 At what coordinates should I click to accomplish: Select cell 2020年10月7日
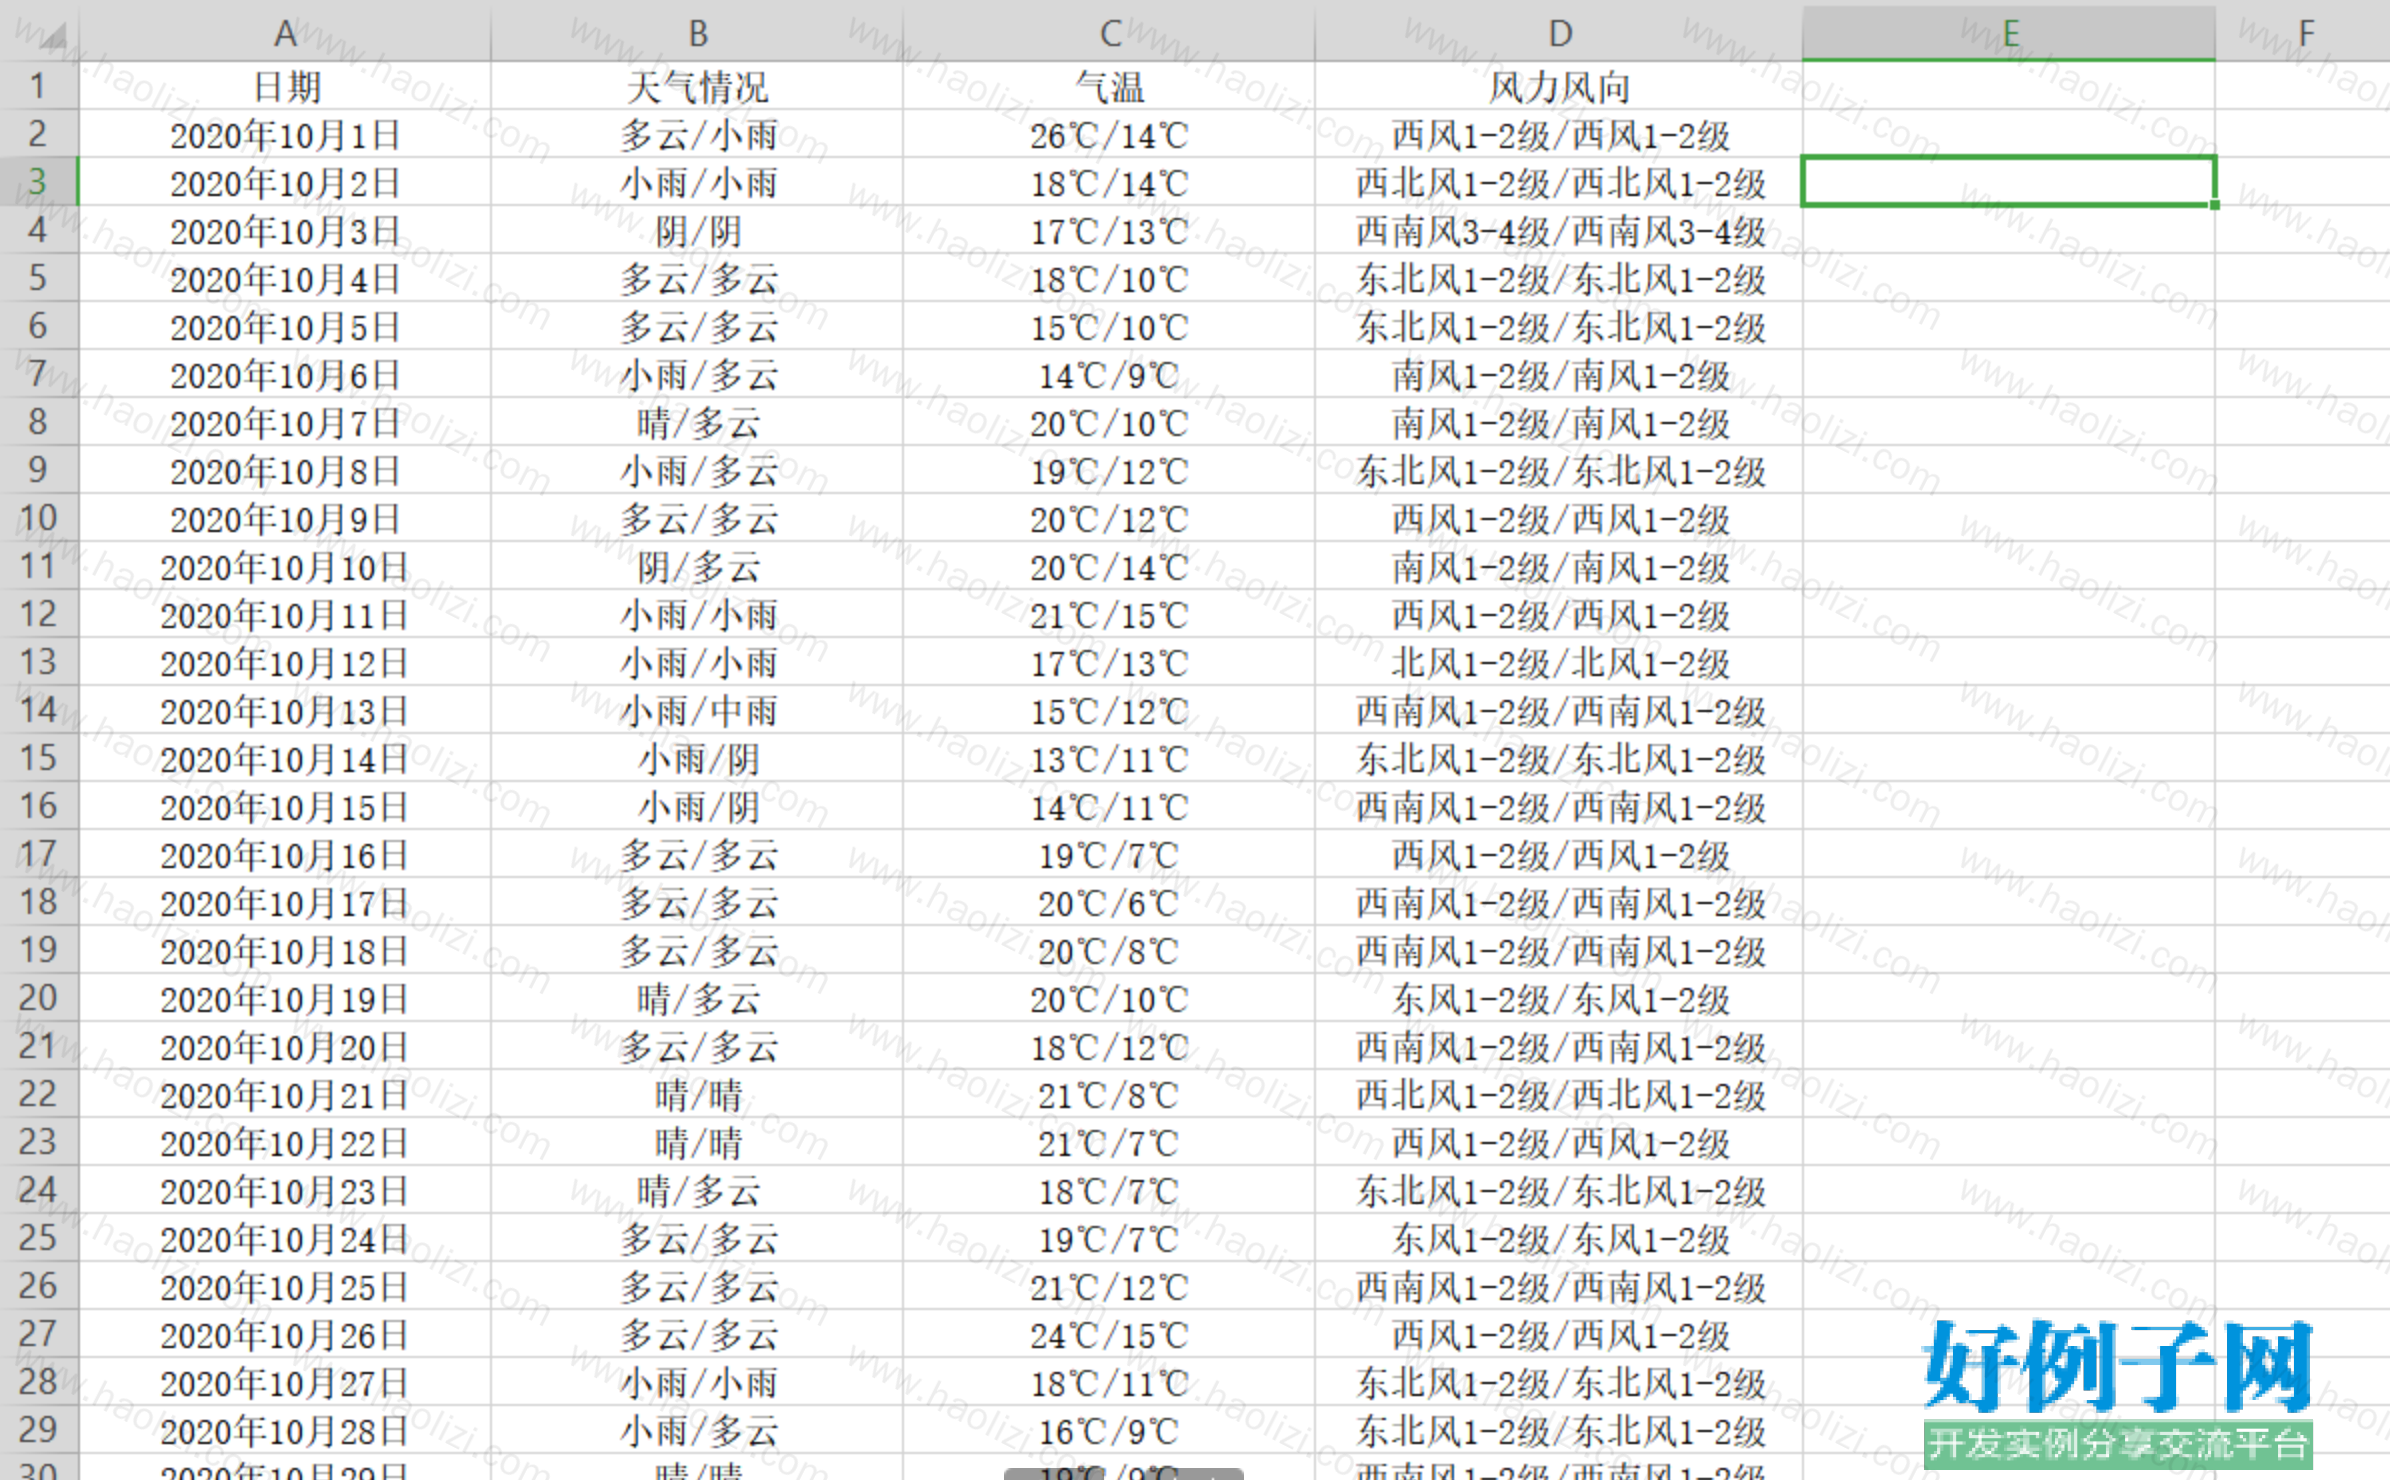pyautogui.click(x=285, y=422)
